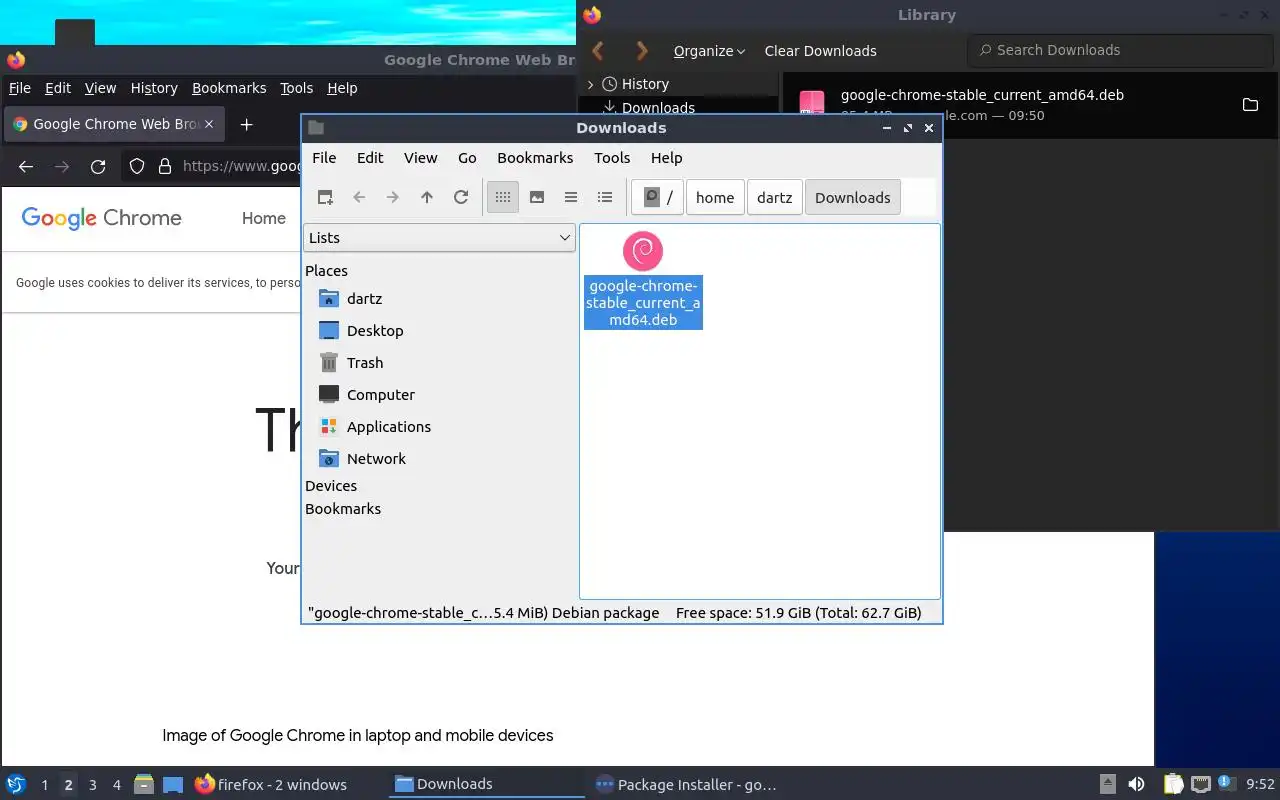This screenshot has height=800, width=1280.
Task: Click the Firefox tracking protection shield icon
Action: 138,167
